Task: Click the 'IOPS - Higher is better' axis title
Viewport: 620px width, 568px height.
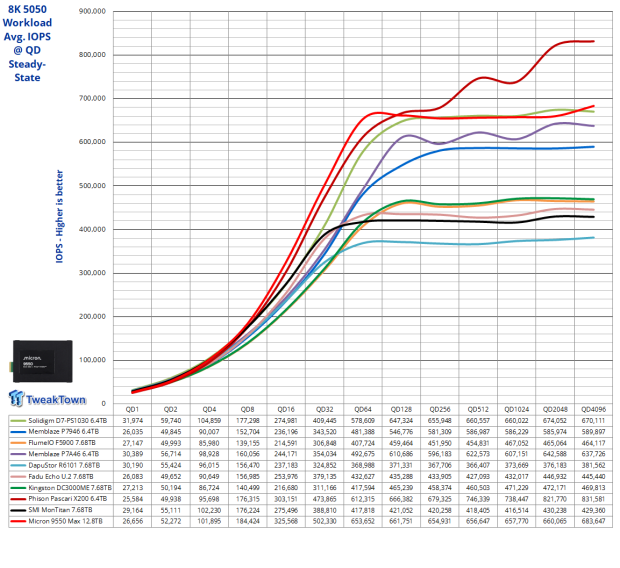Action: coord(59,216)
